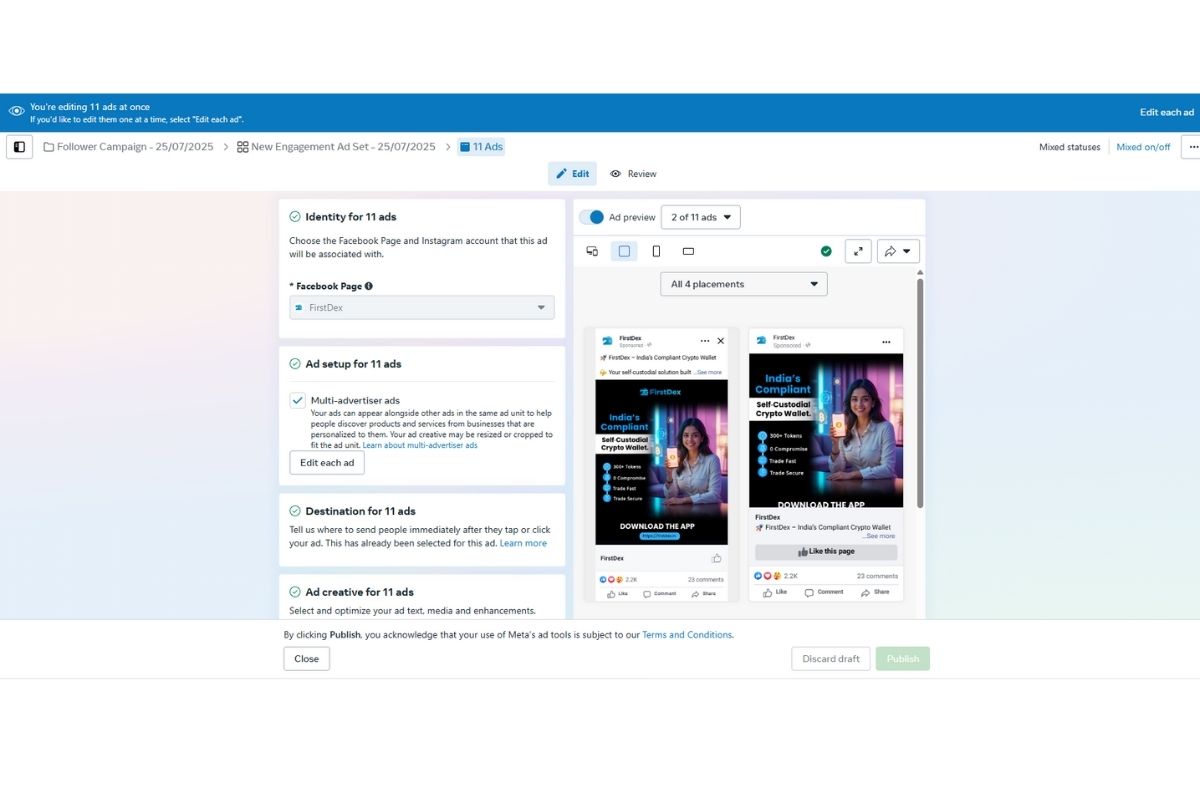Click Share under the right ad preview

(876, 592)
